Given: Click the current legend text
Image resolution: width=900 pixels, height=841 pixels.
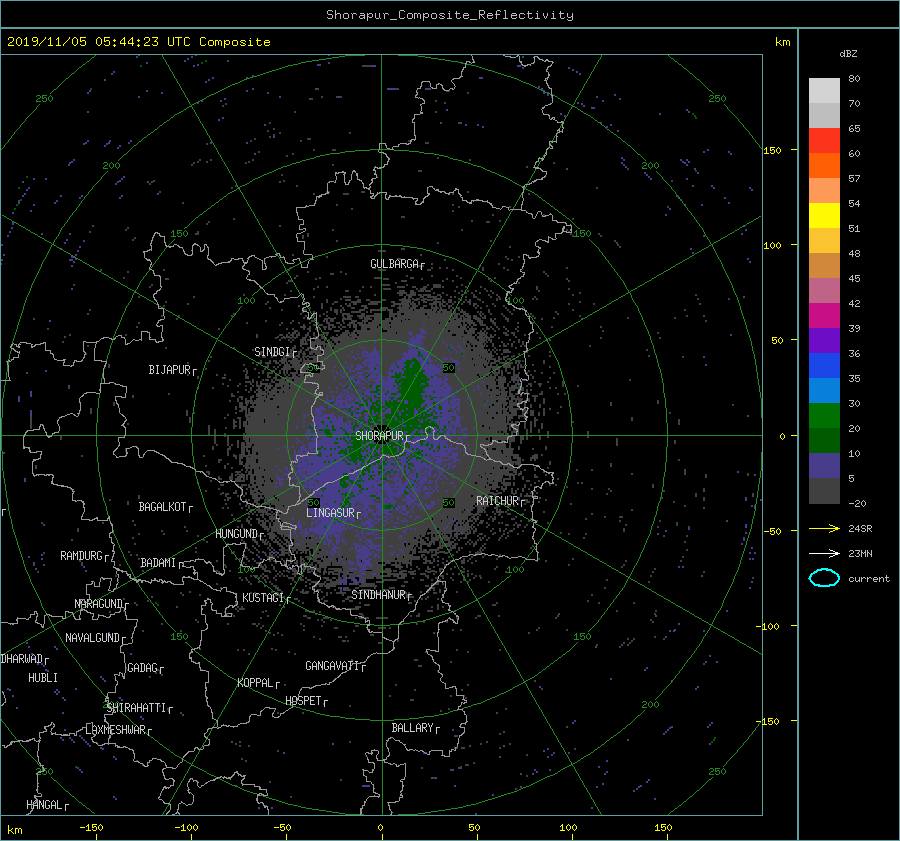Looking at the screenshot, I should pyautogui.click(x=869, y=579).
